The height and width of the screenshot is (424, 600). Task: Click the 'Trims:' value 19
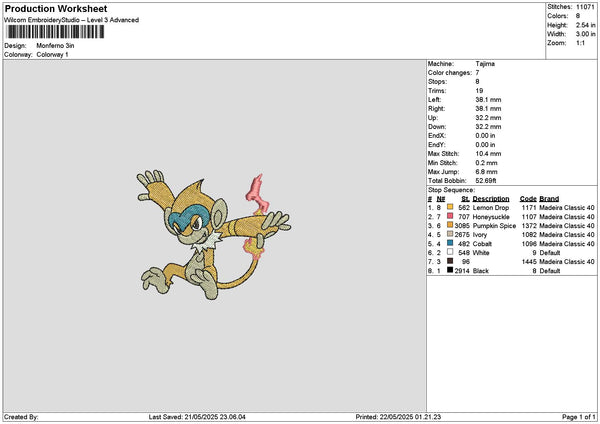point(479,91)
